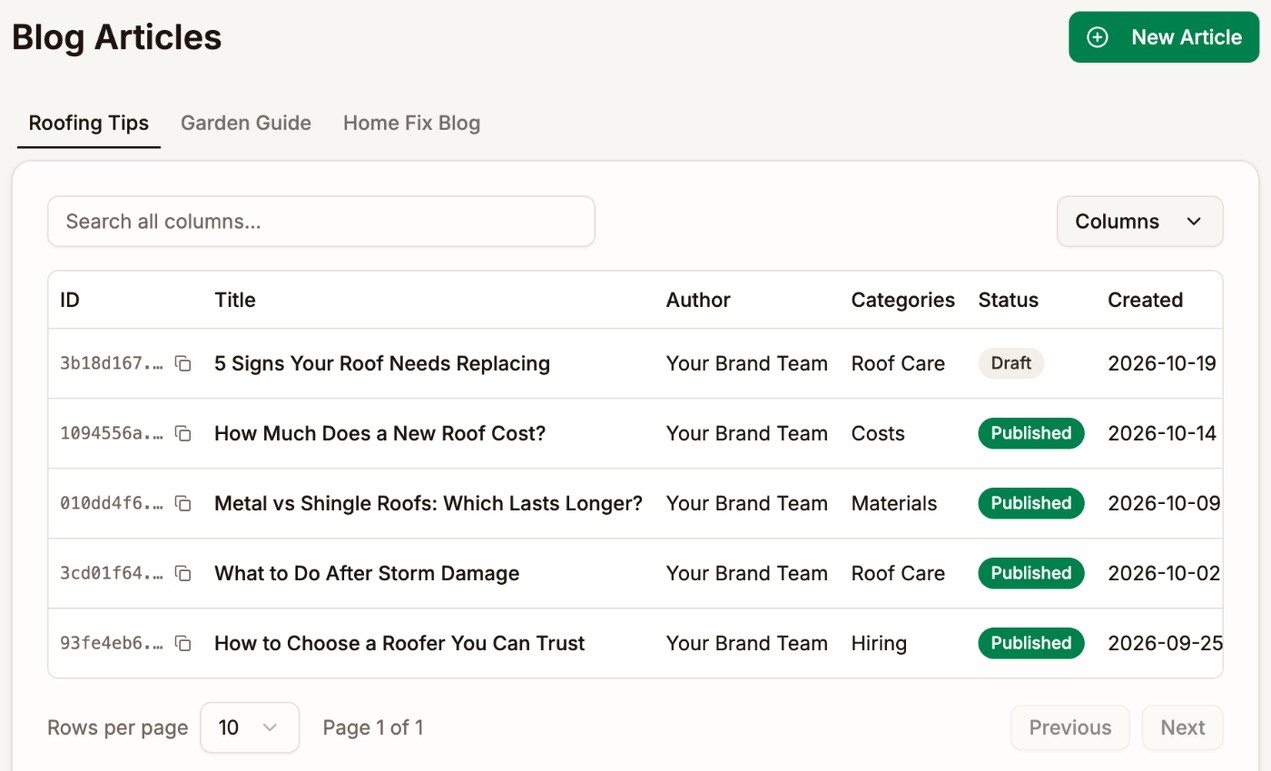Click the New Article button
The image size is (1271, 771).
click(x=1164, y=37)
